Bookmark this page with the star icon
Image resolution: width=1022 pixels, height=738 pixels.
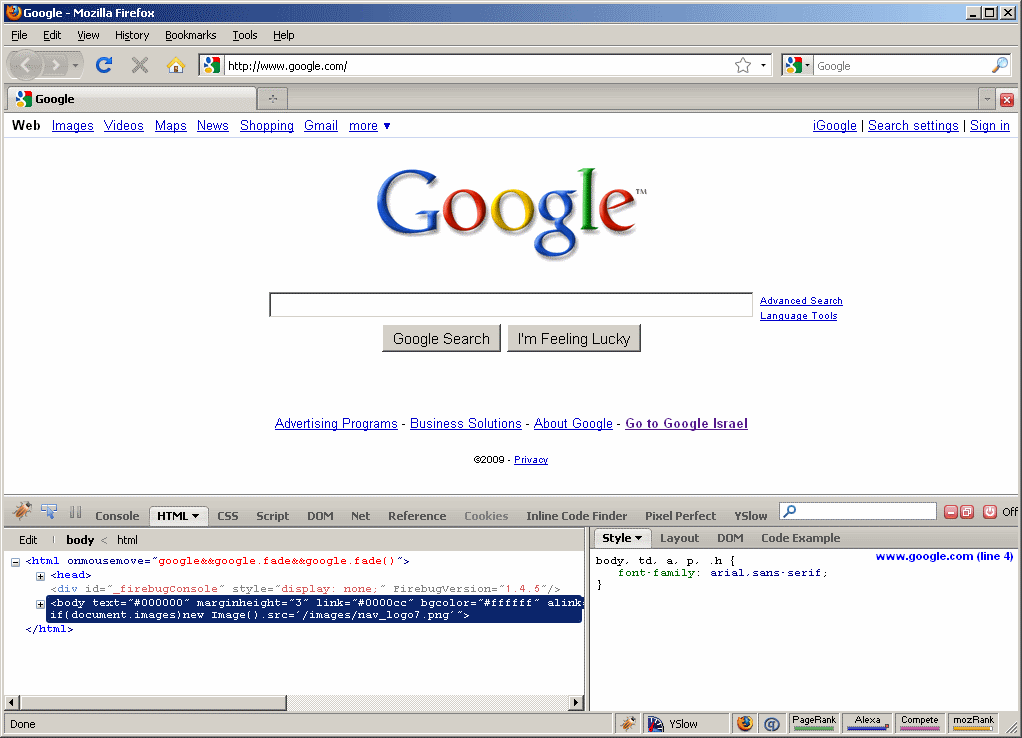[742, 65]
